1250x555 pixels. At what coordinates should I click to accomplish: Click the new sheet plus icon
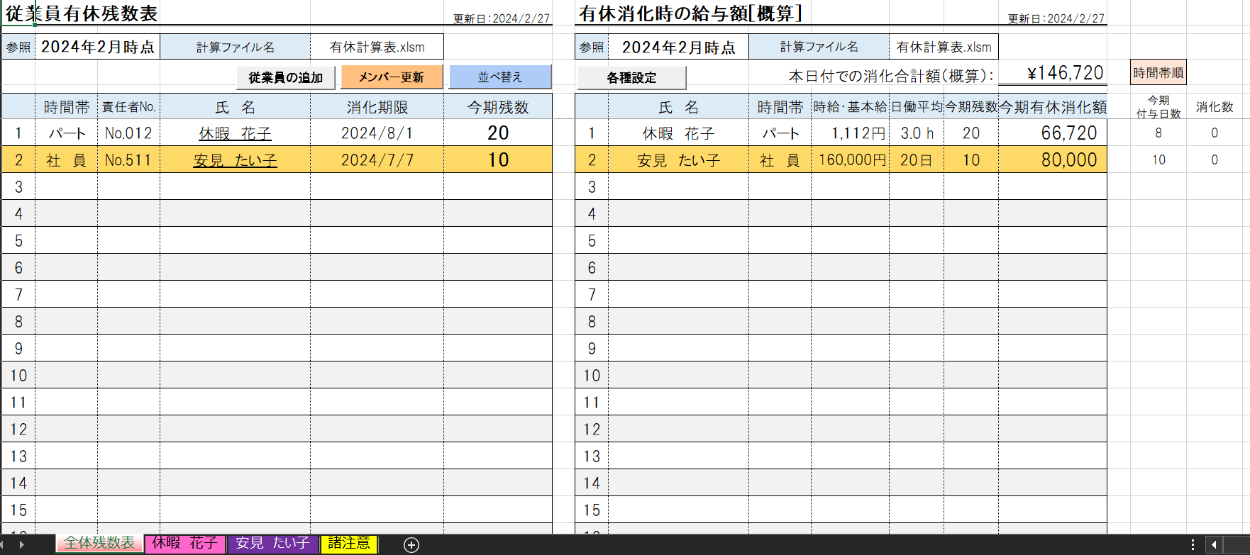(x=411, y=545)
